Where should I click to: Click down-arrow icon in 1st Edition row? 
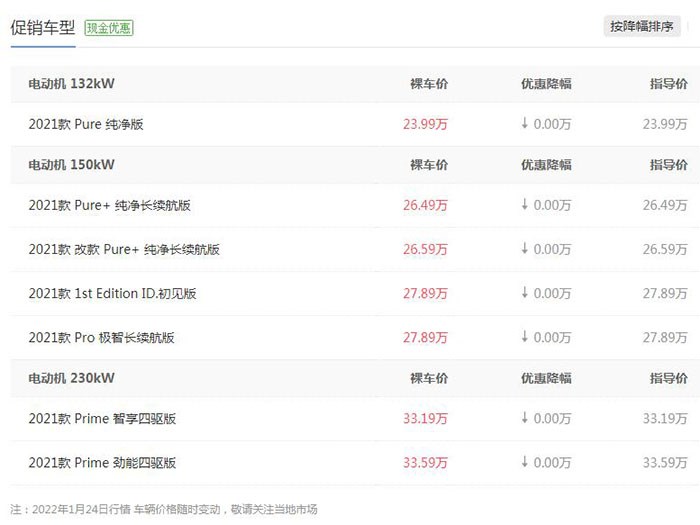pyautogui.click(x=525, y=292)
